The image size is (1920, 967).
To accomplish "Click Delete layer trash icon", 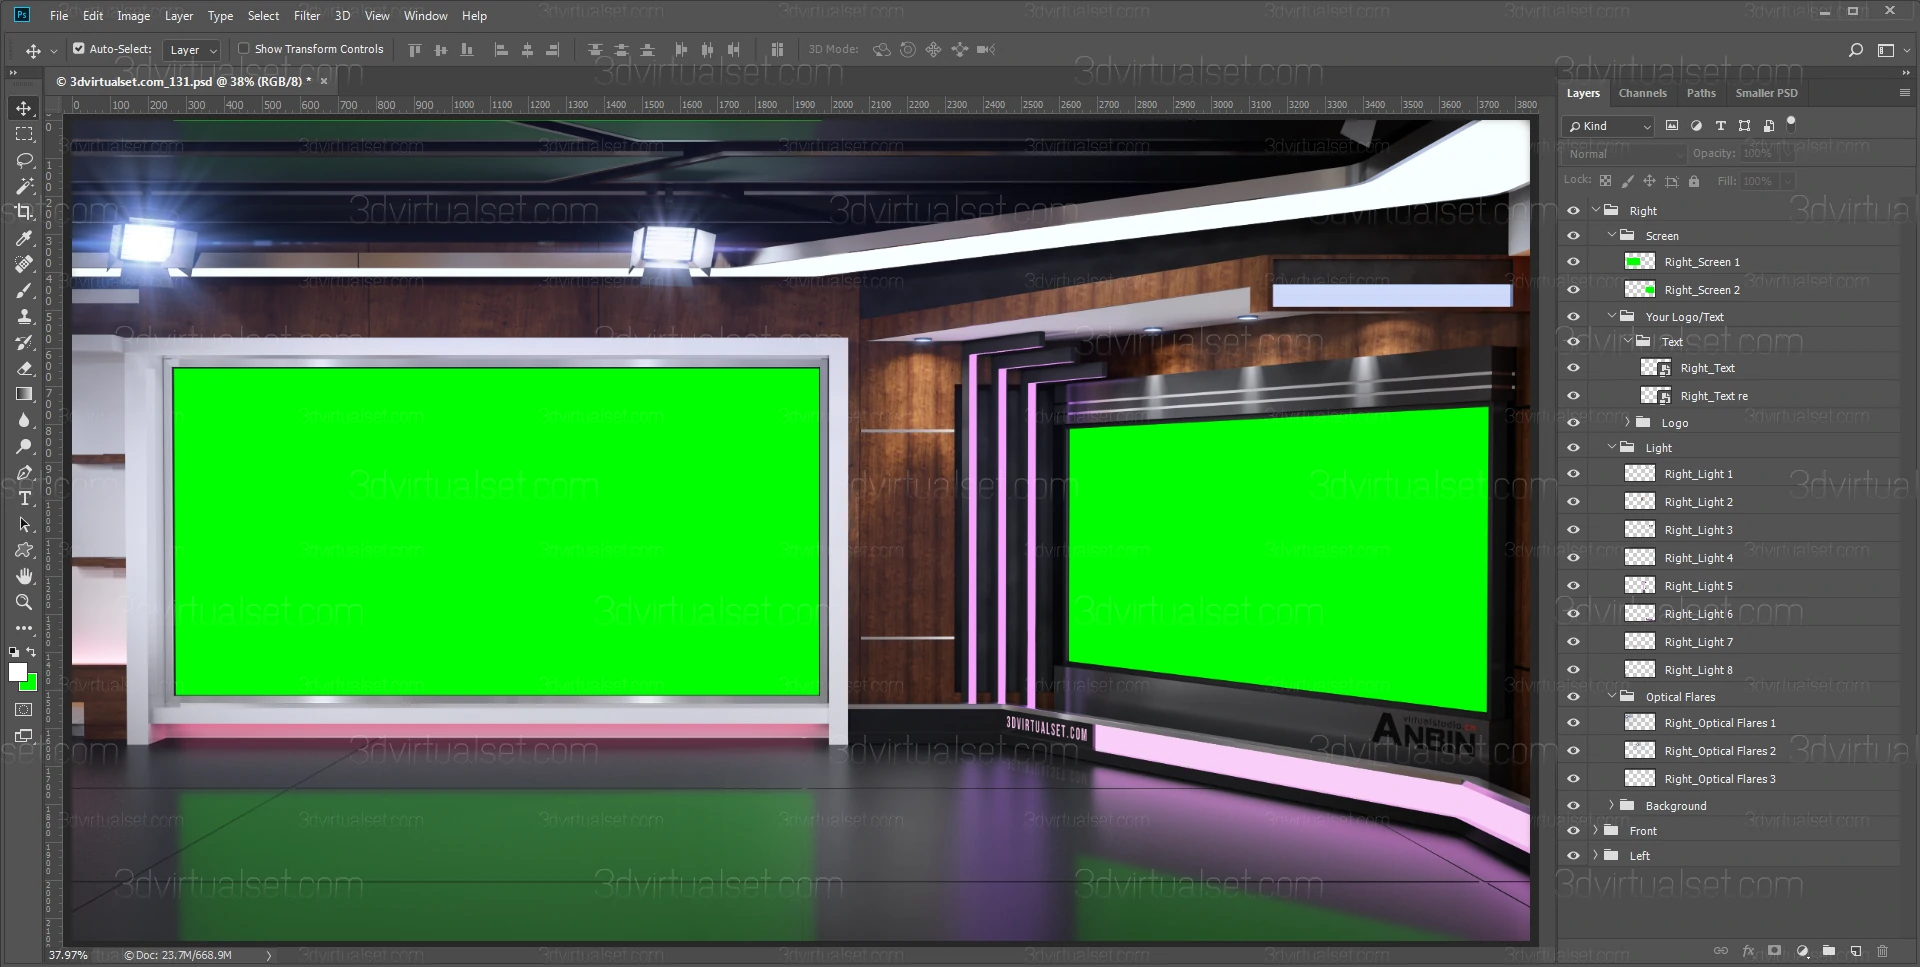I will [x=1883, y=951].
